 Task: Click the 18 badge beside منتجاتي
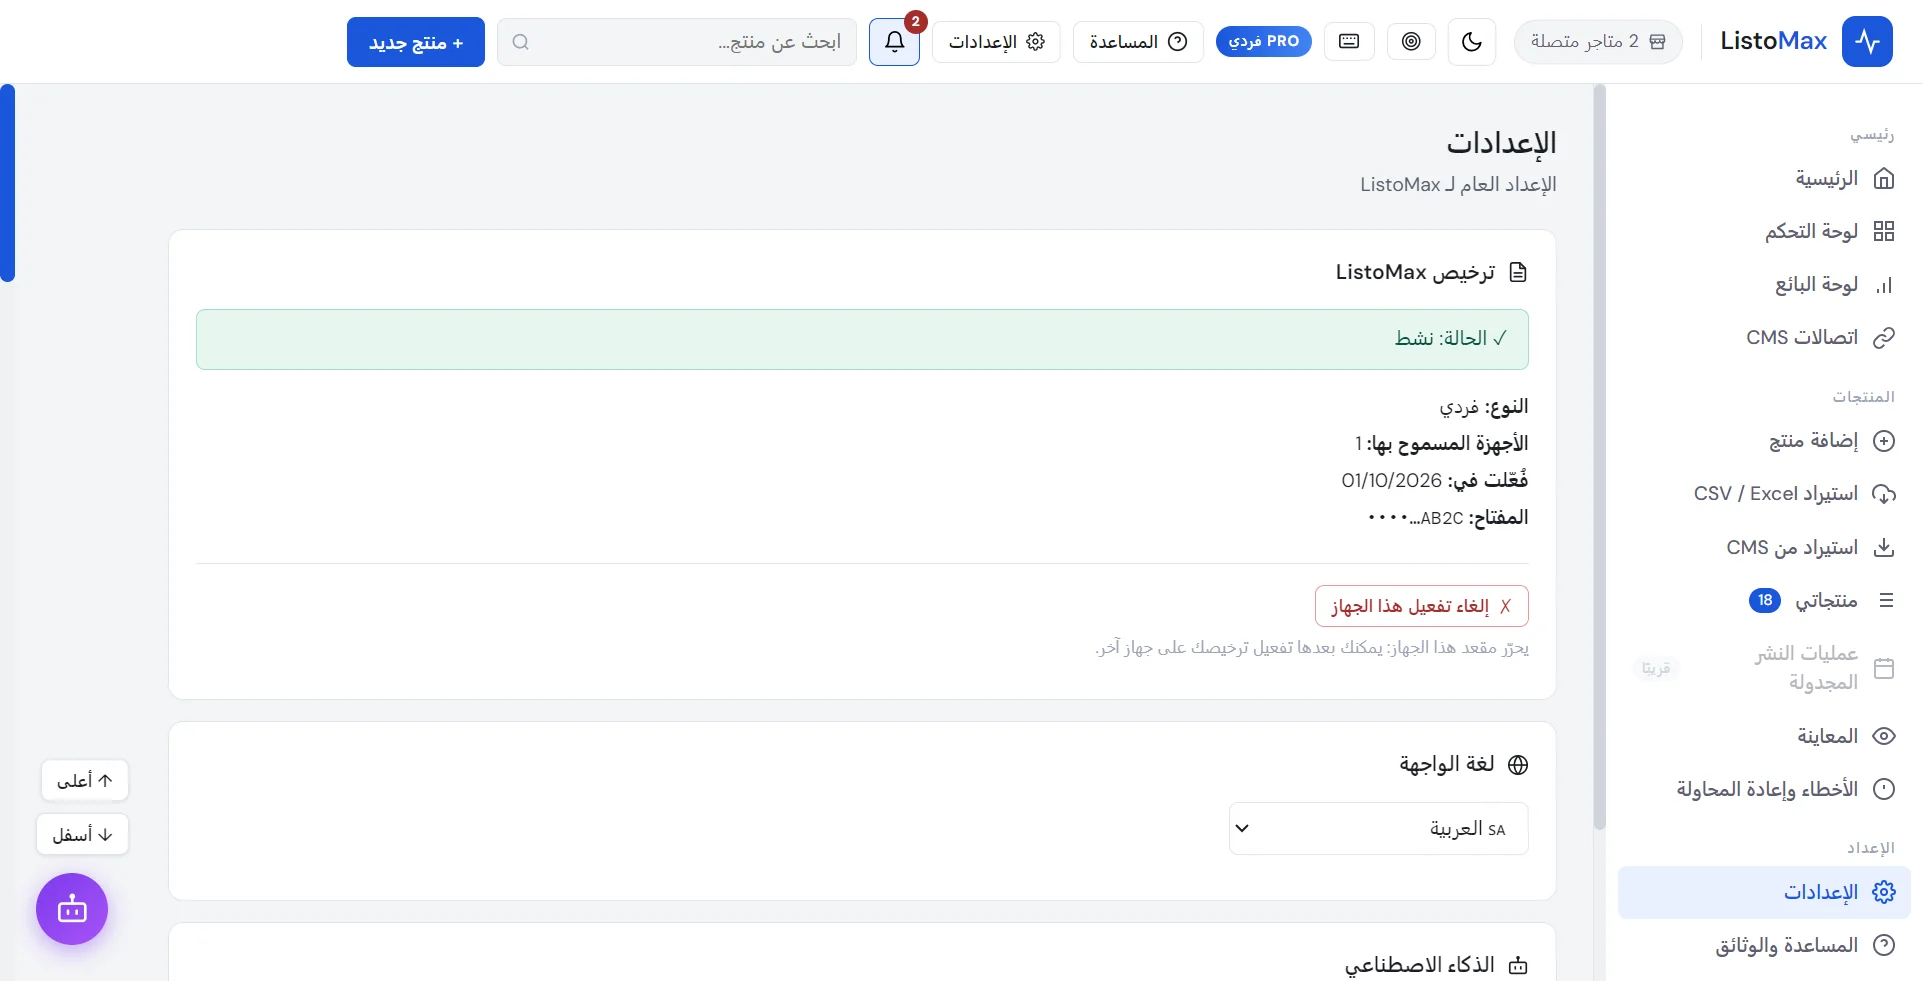1765,601
